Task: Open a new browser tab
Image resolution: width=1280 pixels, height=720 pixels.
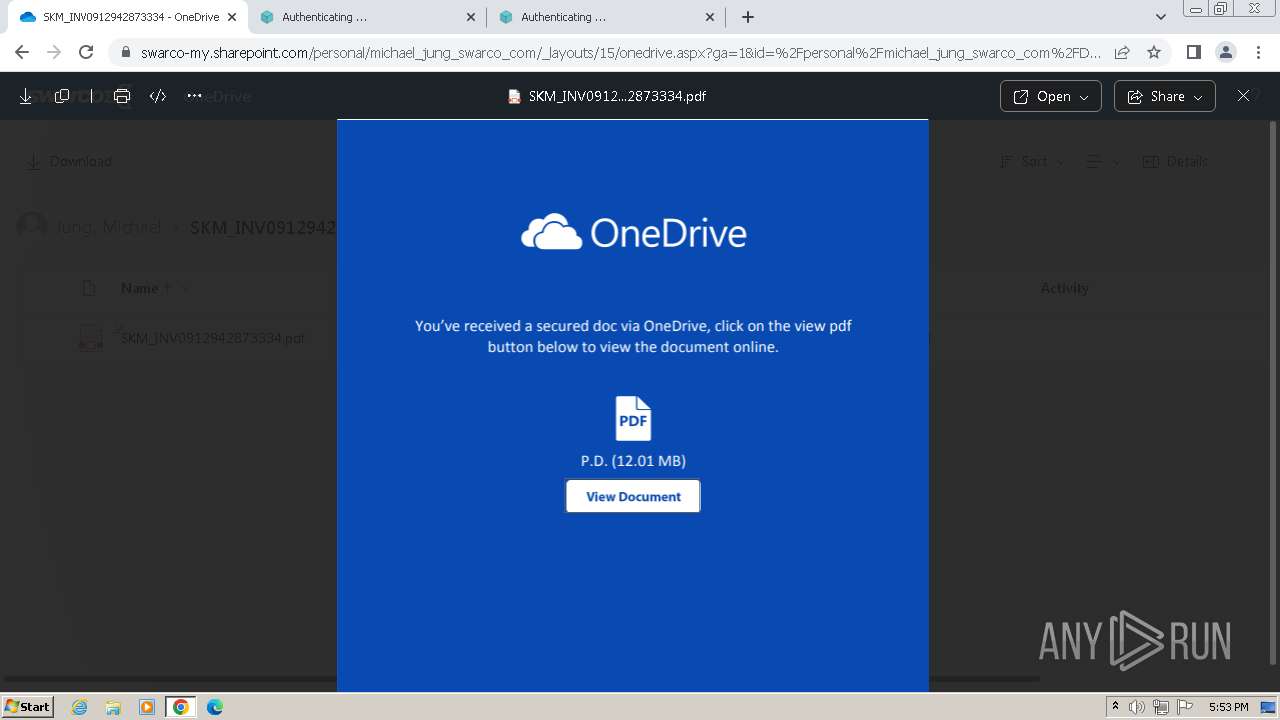Action: (748, 17)
